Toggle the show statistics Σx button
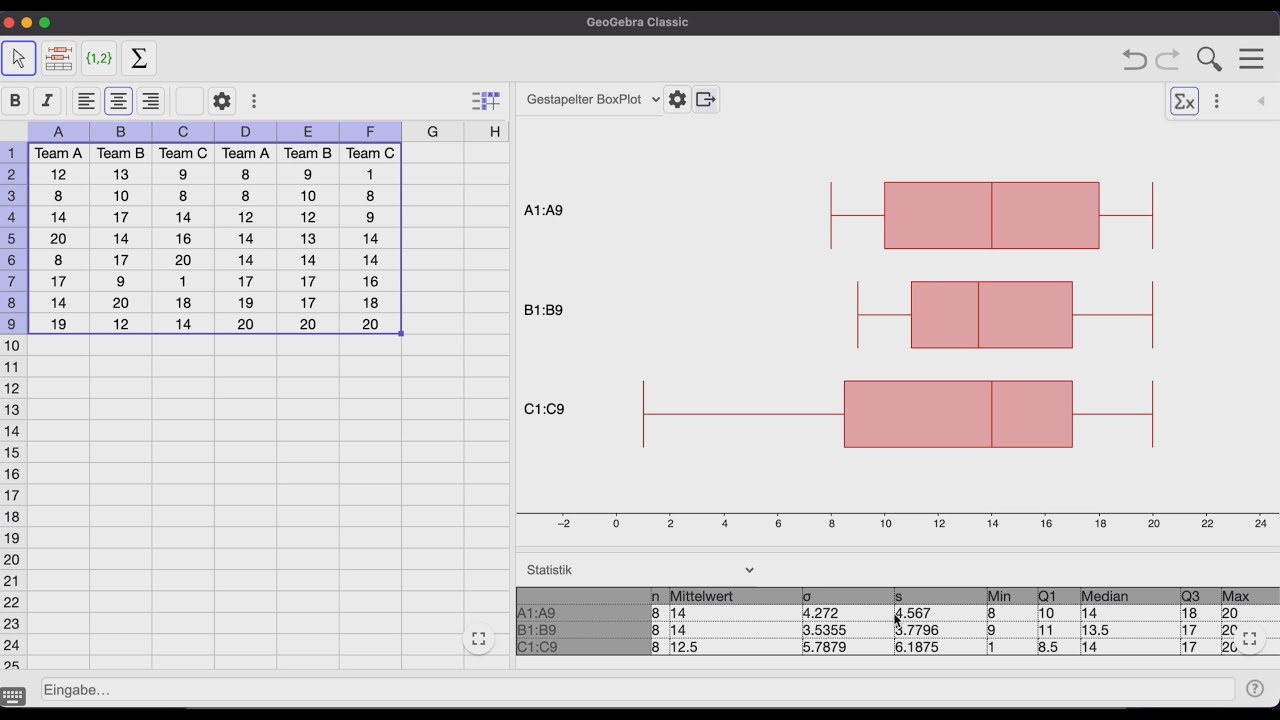Image resolution: width=1280 pixels, height=720 pixels. [x=1184, y=101]
